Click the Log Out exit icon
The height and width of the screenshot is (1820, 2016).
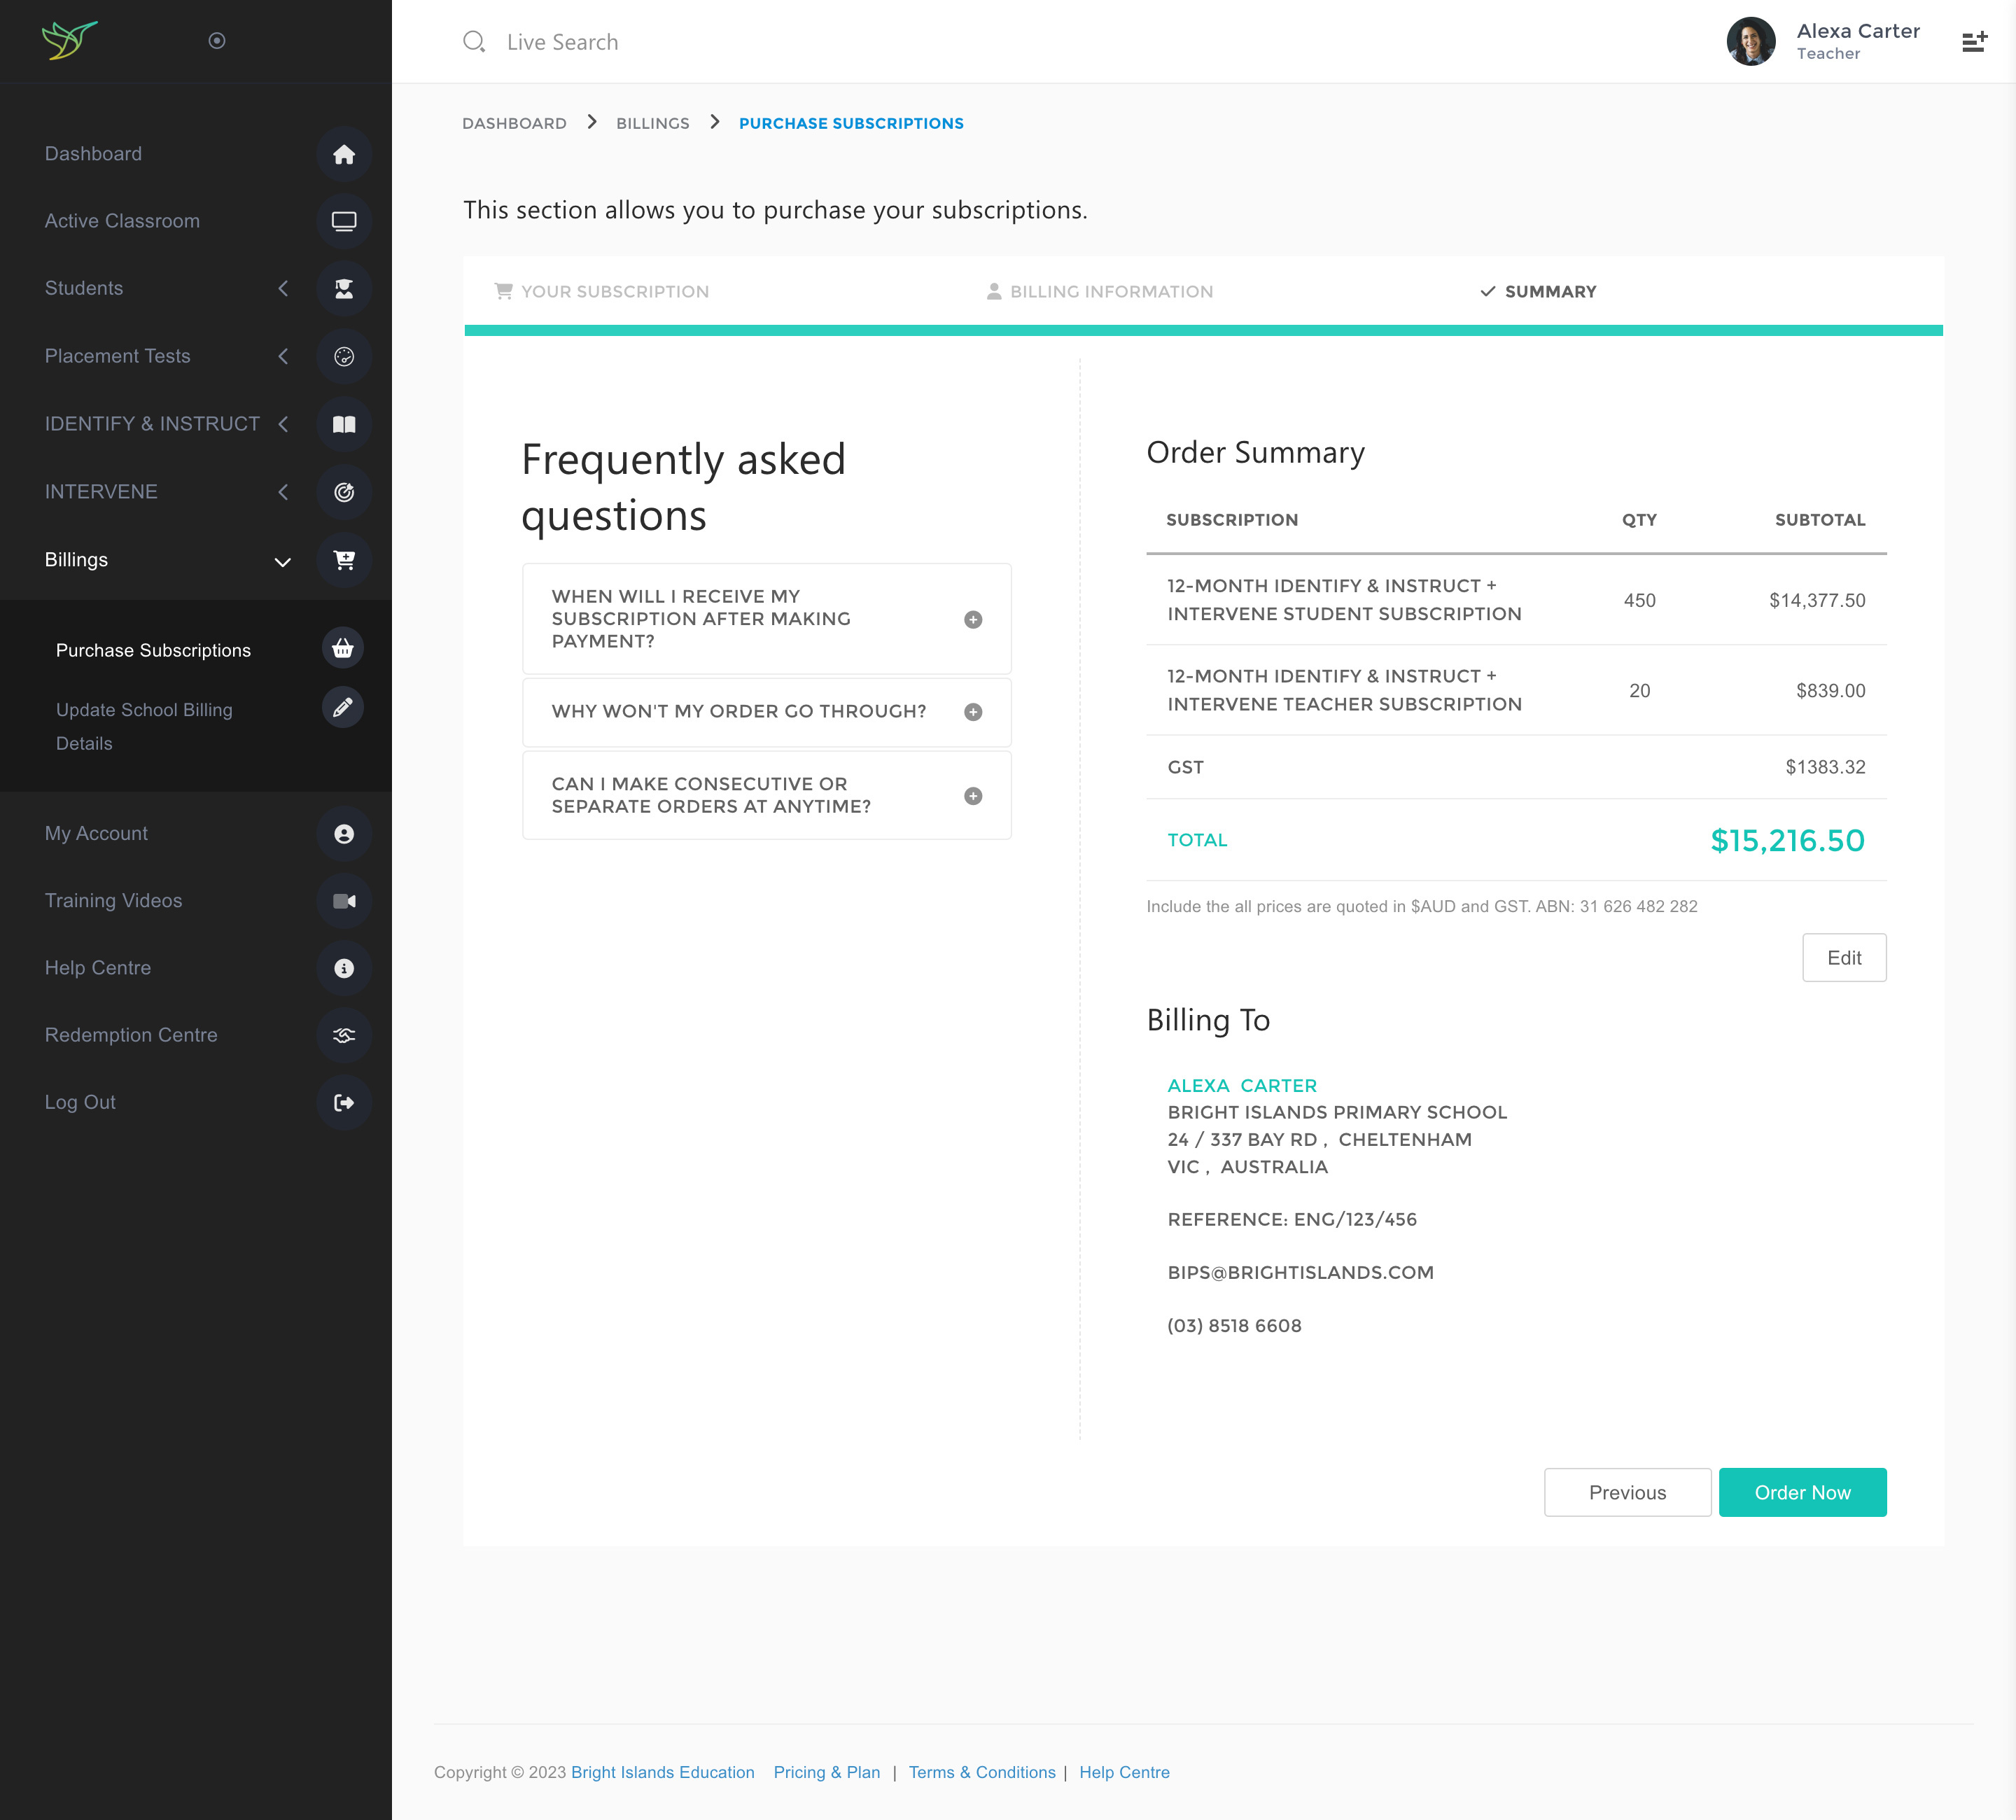point(343,1102)
